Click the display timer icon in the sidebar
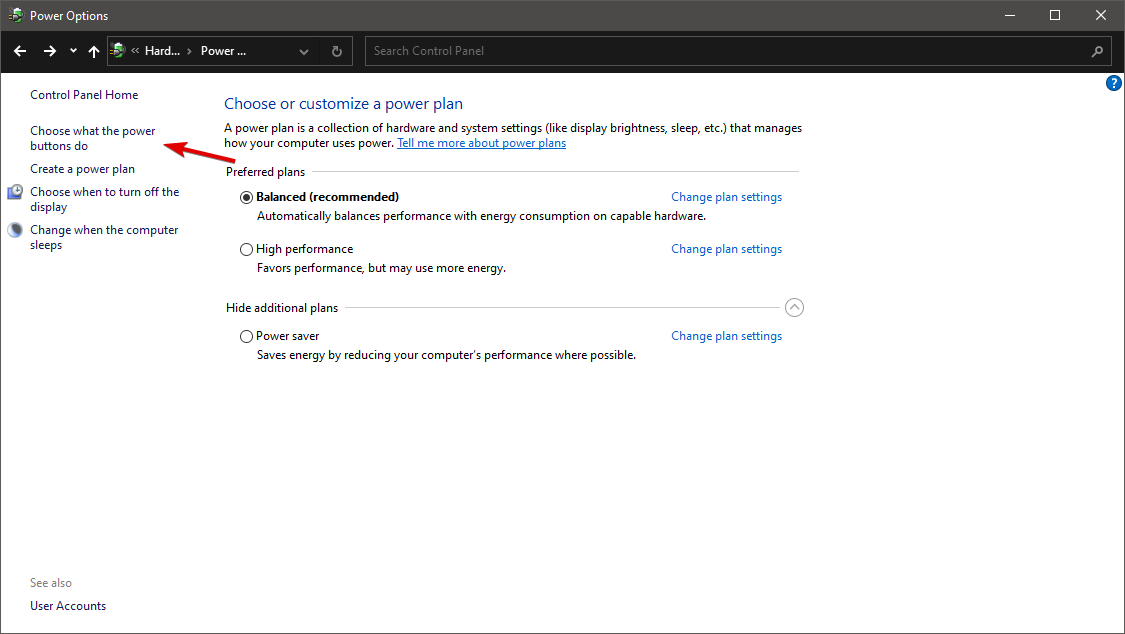This screenshot has height=634, width=1125. point(15,192)
